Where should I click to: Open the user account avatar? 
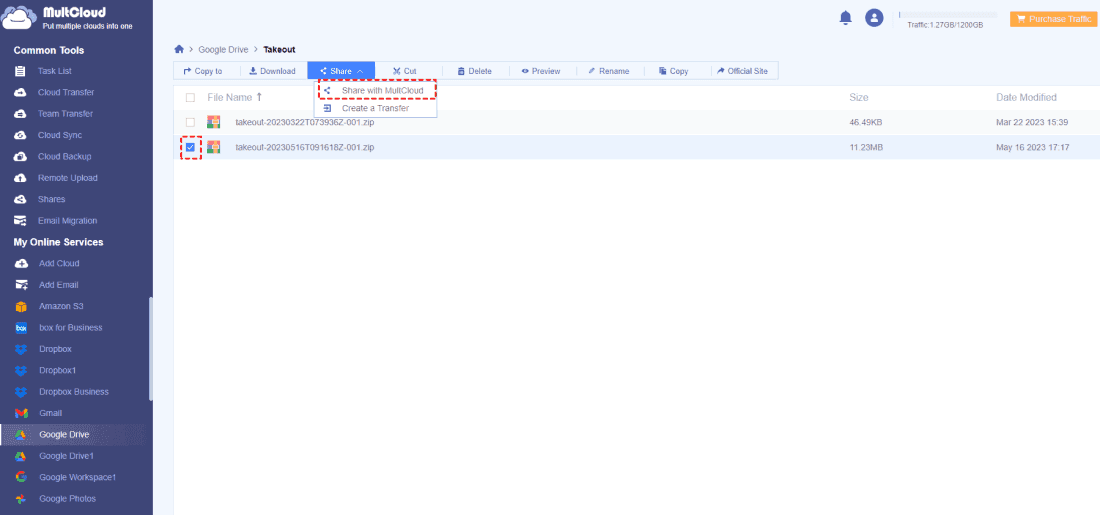[874, 18]
